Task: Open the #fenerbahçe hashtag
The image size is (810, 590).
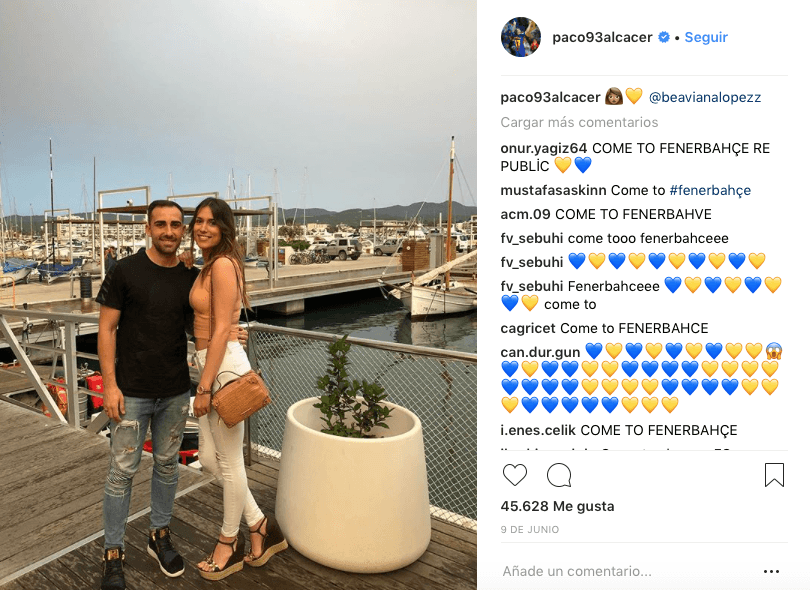Action: [x=710, y=190]
